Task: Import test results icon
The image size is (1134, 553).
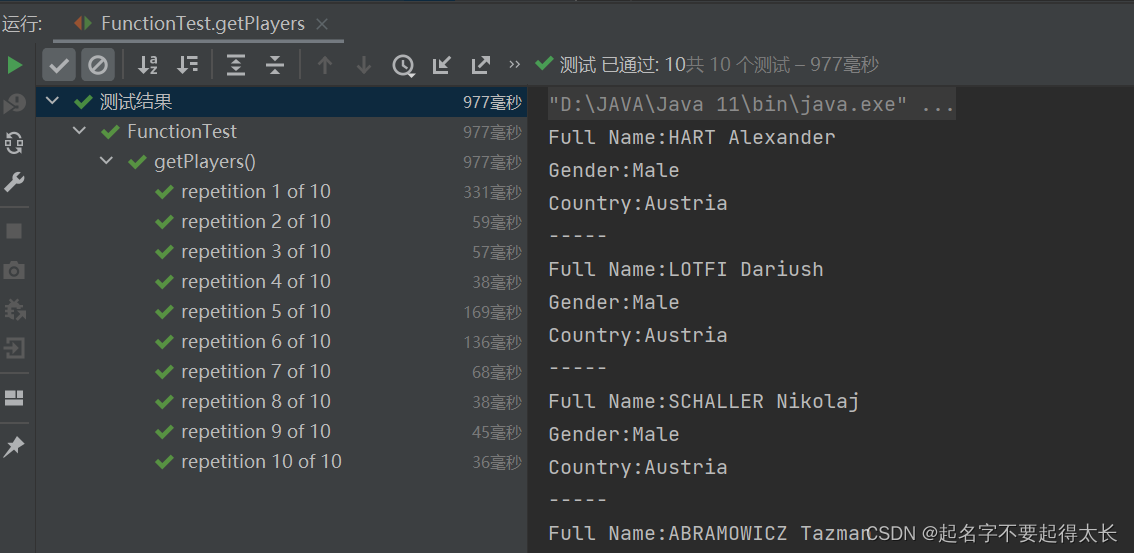Action: click(441, 66)
